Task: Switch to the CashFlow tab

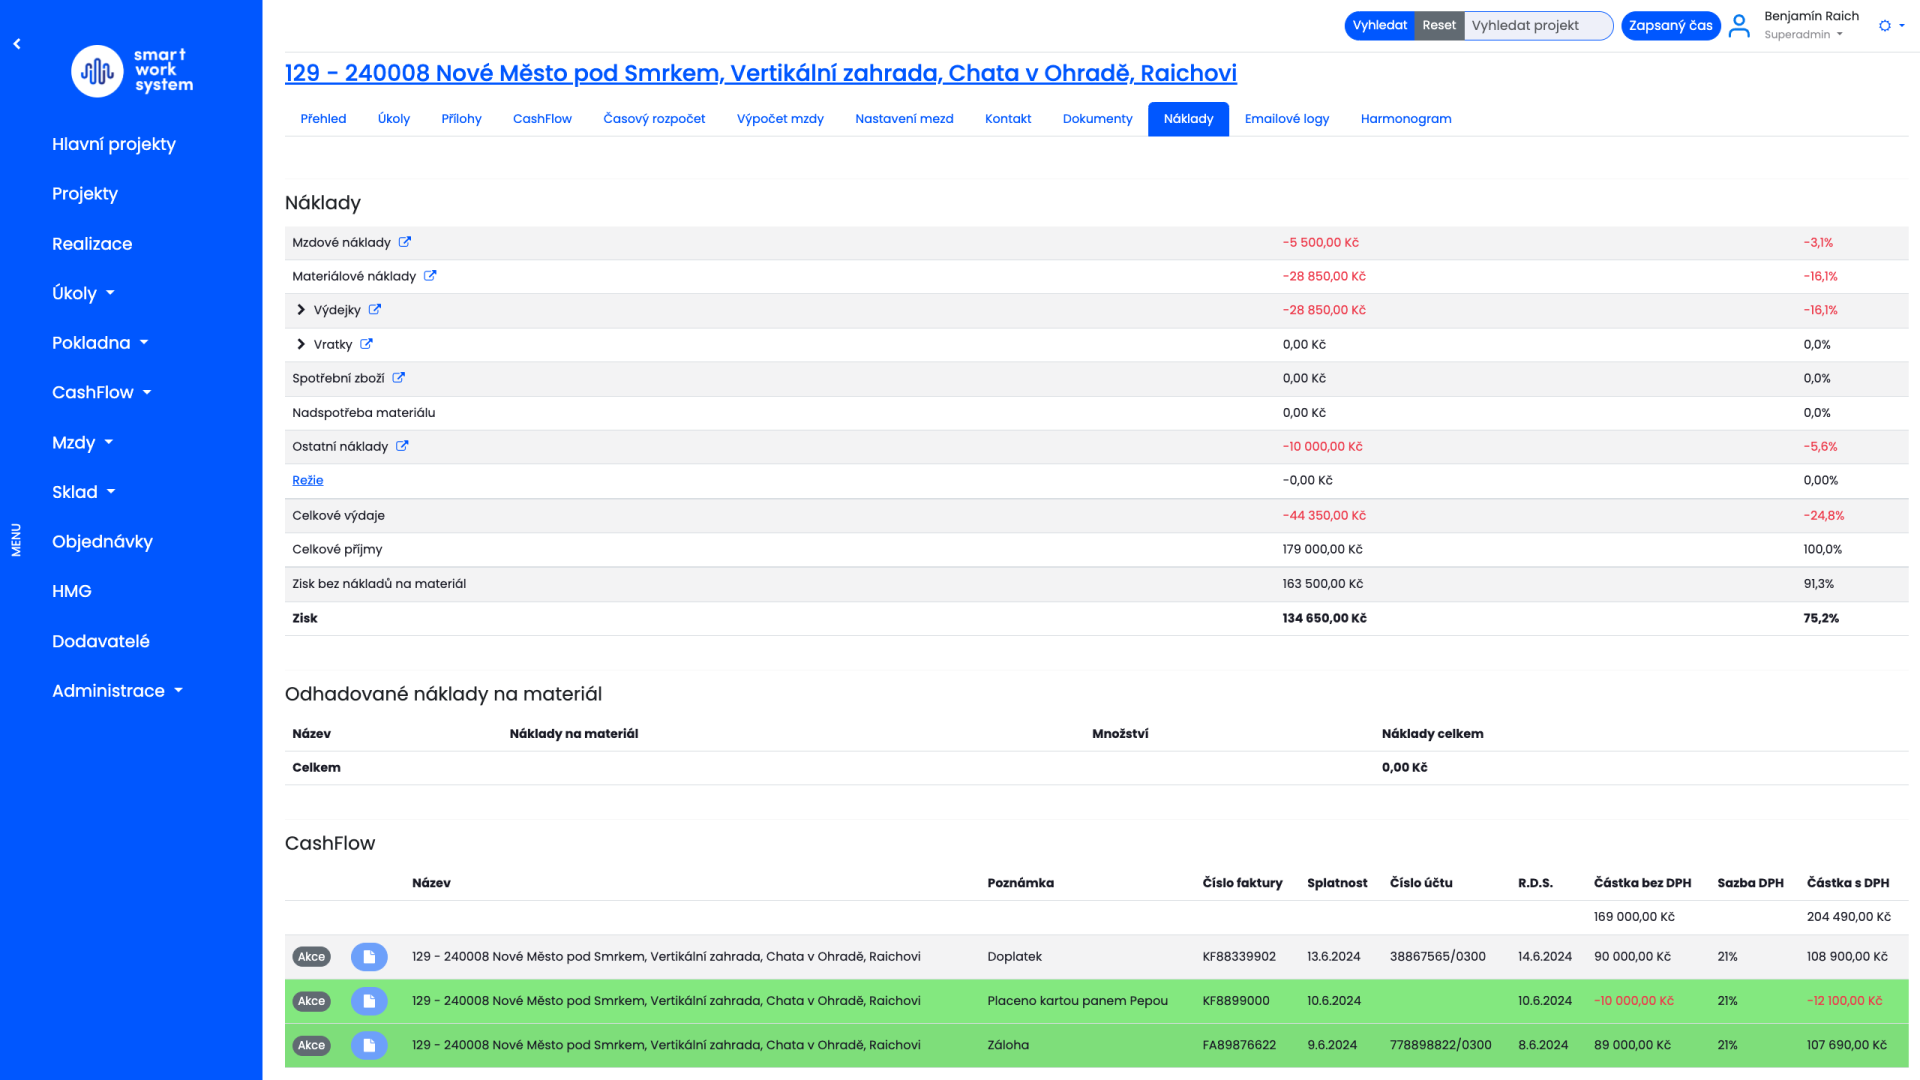Action: [542, 119]
